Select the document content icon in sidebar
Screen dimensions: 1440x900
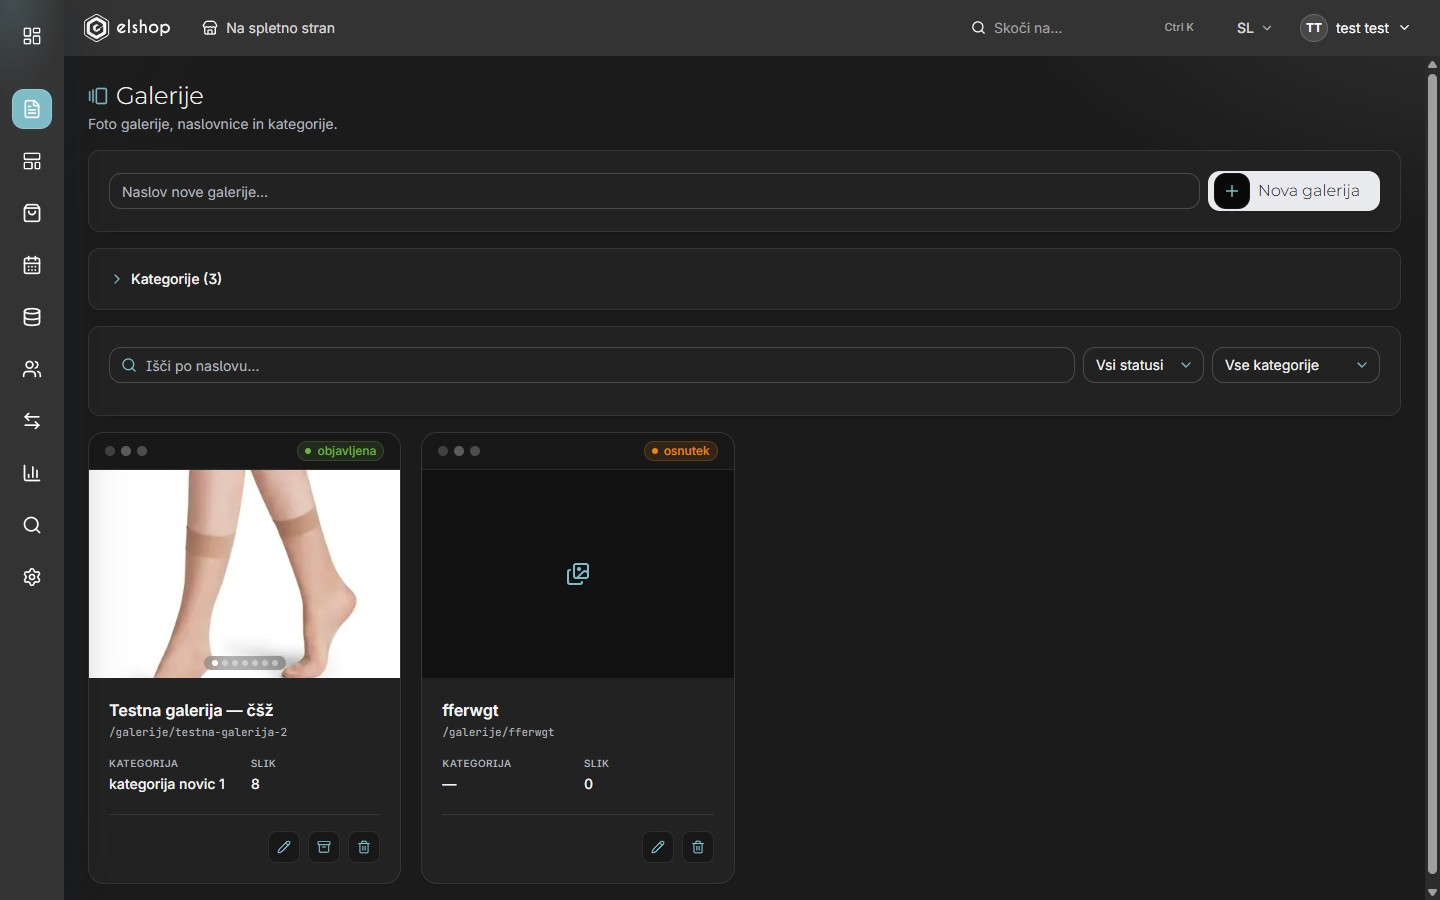tap(32, 109)
